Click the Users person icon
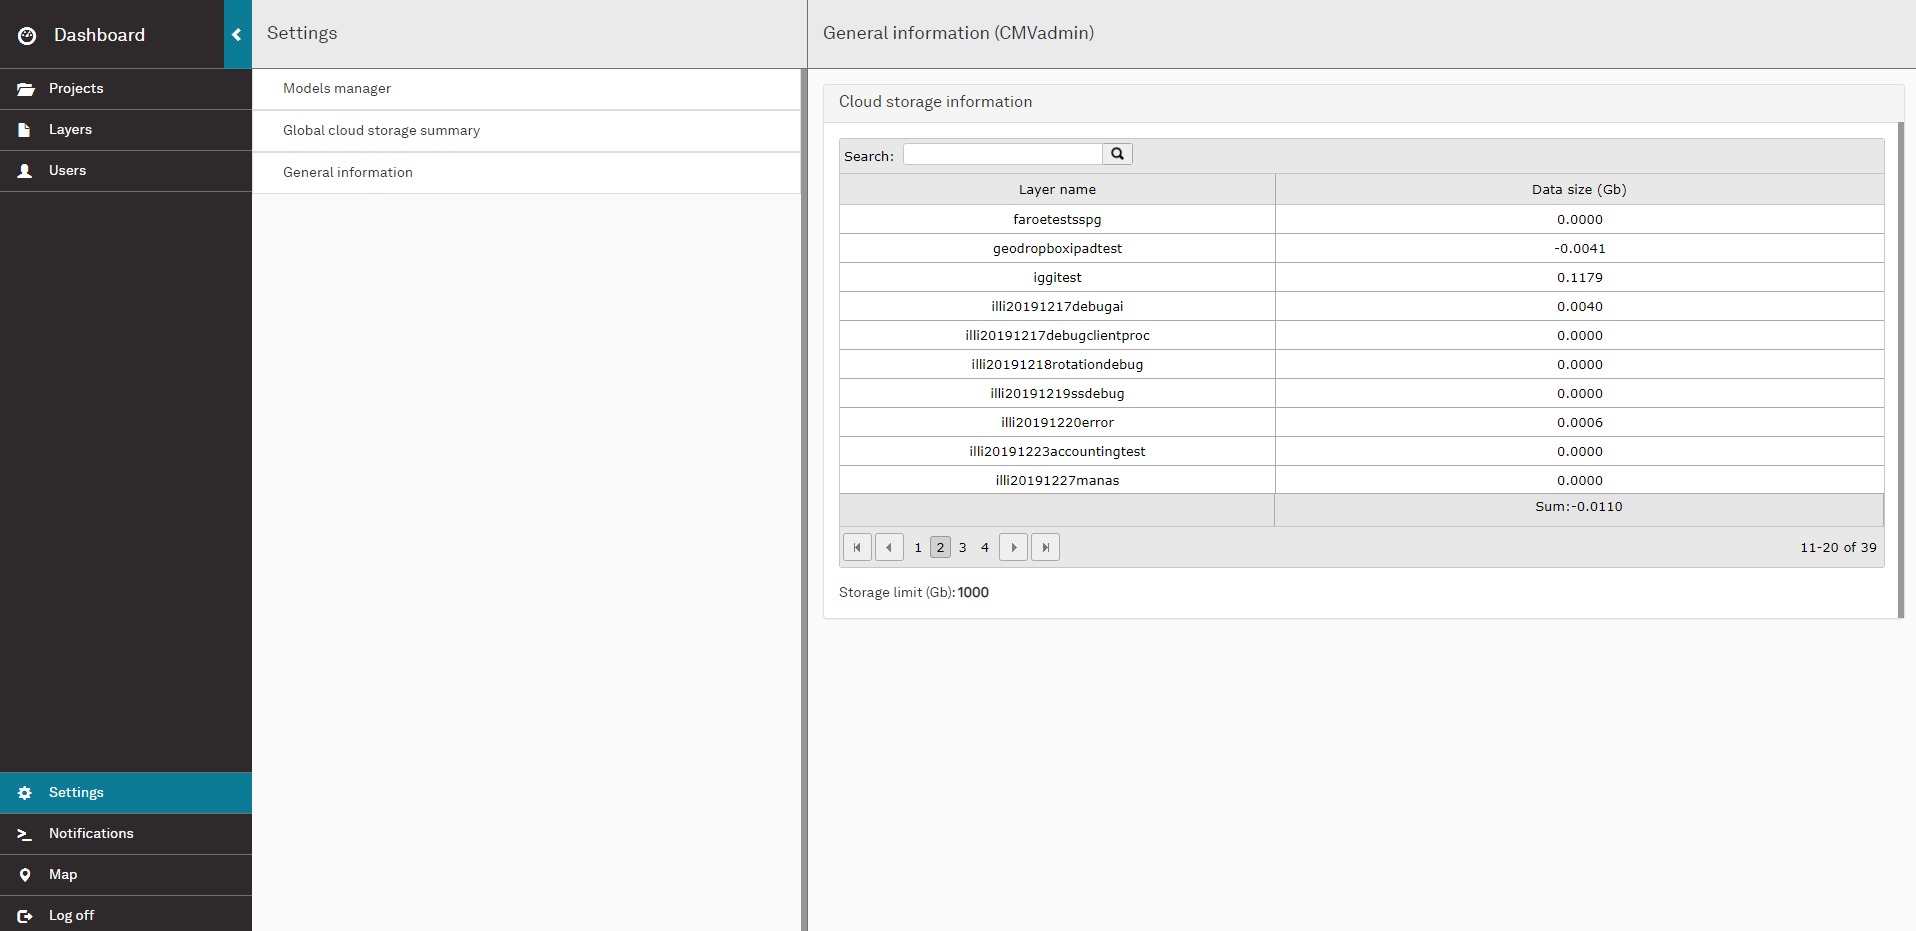The height and width of the screenshot is (931, 1916). point(25,171)
